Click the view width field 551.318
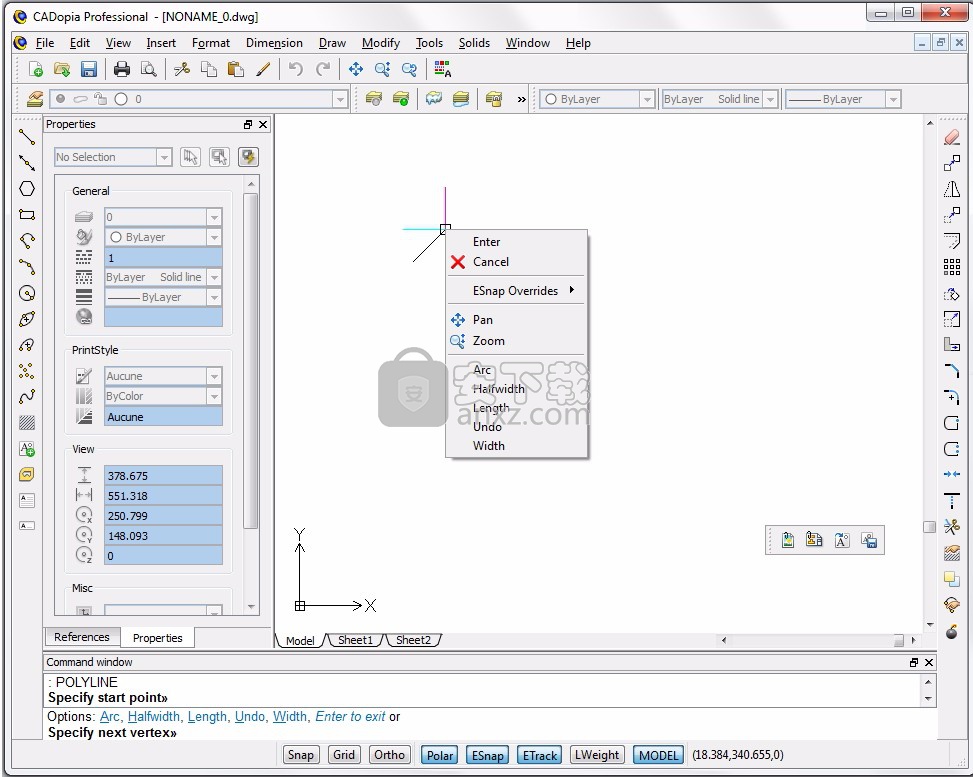Image resolution: width=973 pixels, height=777 pixels. [x=163, y=496]
